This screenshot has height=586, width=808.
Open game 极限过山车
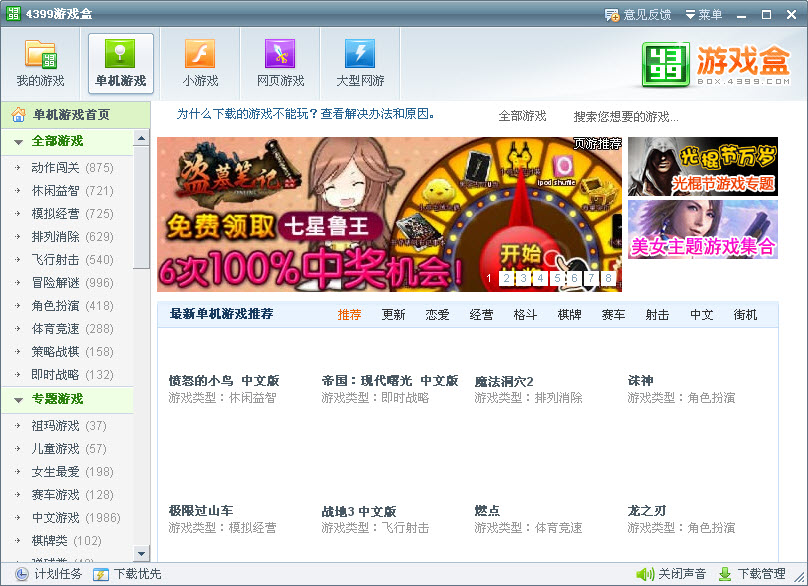[201, 511]
